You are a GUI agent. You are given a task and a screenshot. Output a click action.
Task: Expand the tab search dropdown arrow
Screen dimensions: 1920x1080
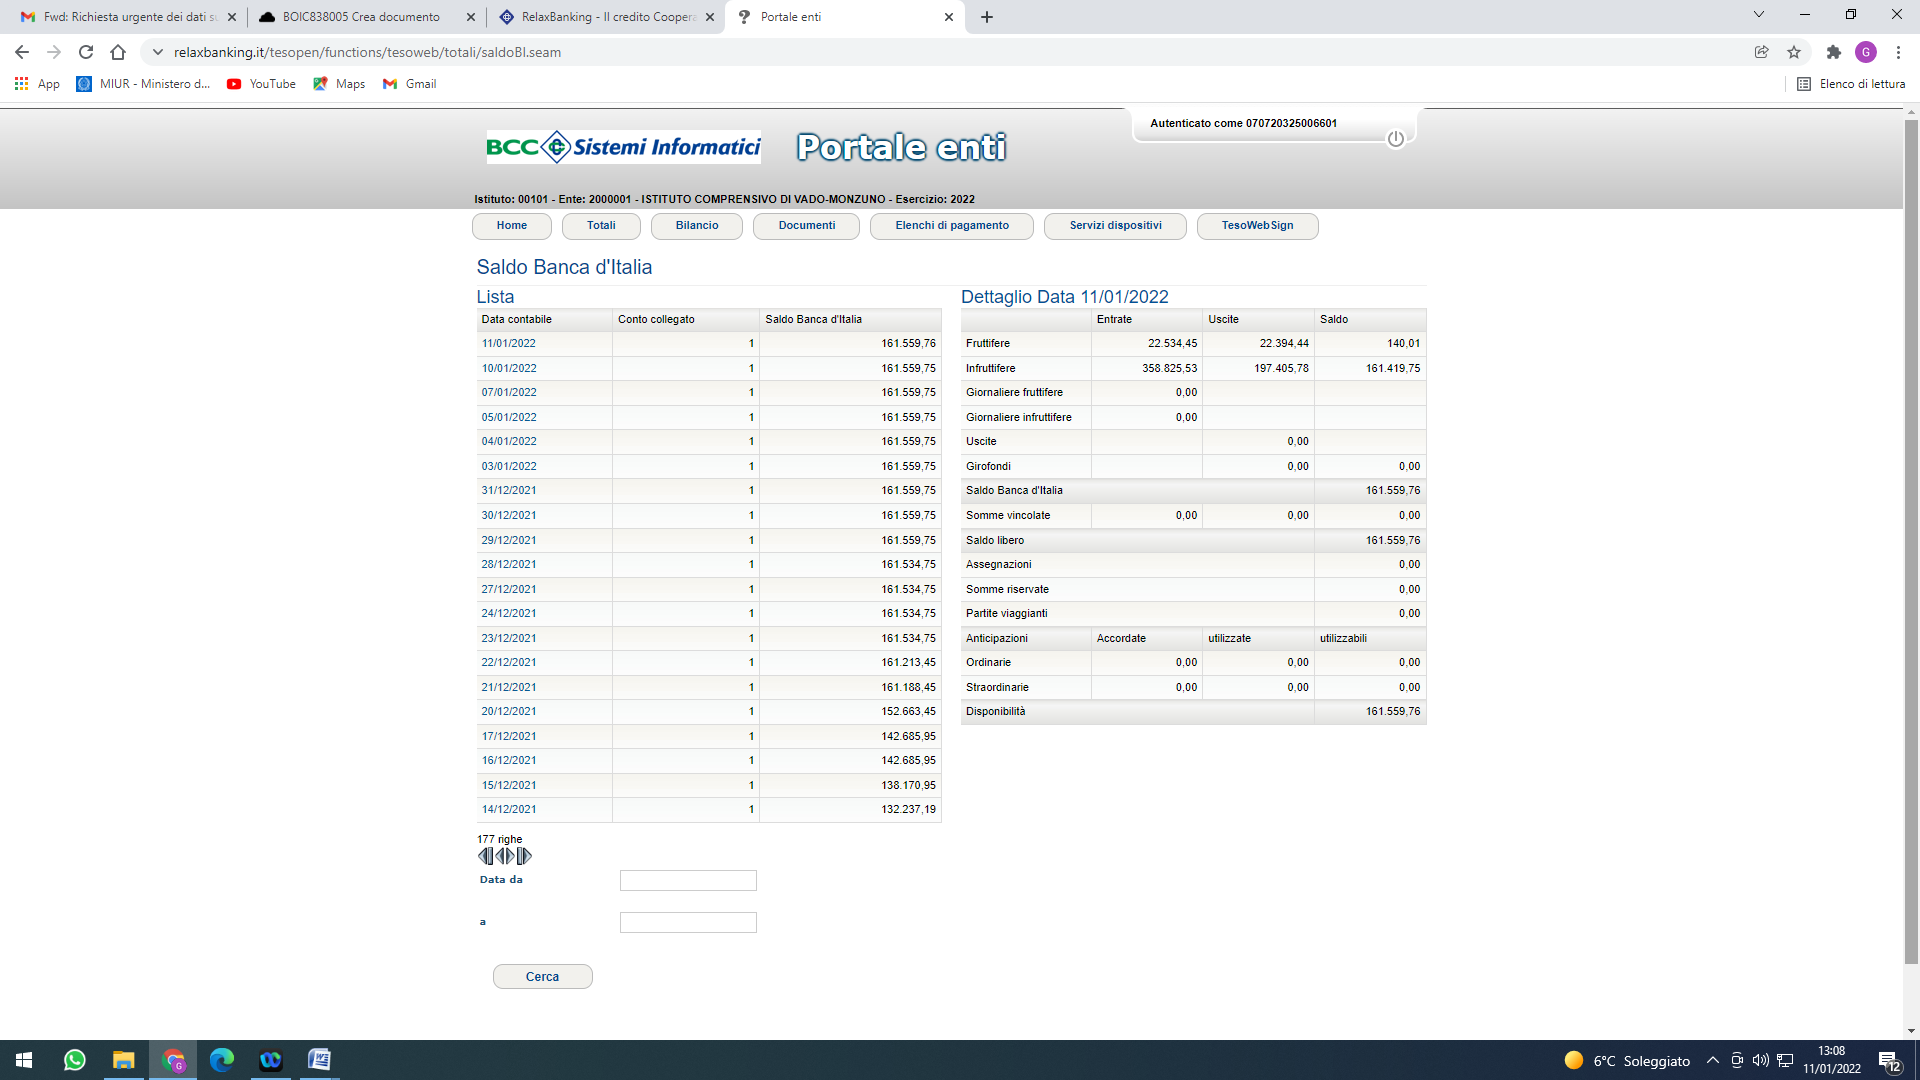tap(1758, 15)
